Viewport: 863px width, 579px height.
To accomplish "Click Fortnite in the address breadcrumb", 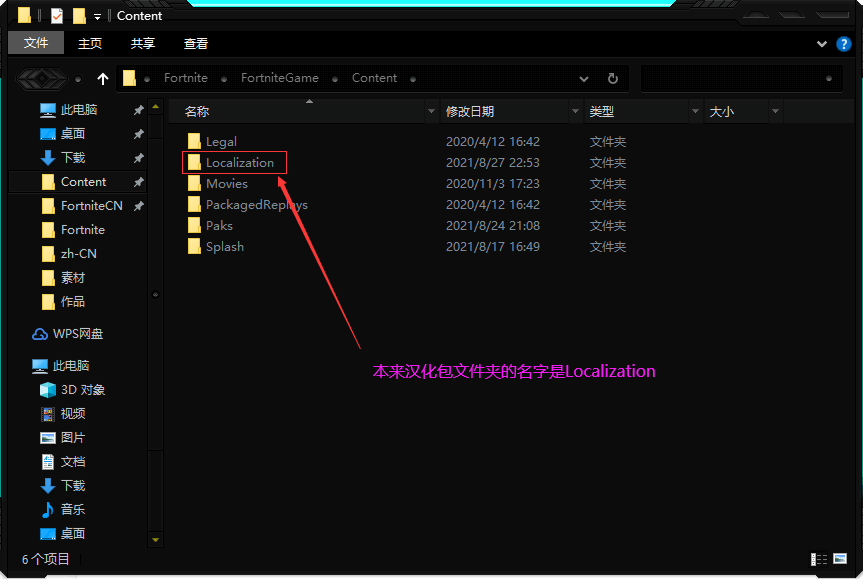I will coord(185,78).
